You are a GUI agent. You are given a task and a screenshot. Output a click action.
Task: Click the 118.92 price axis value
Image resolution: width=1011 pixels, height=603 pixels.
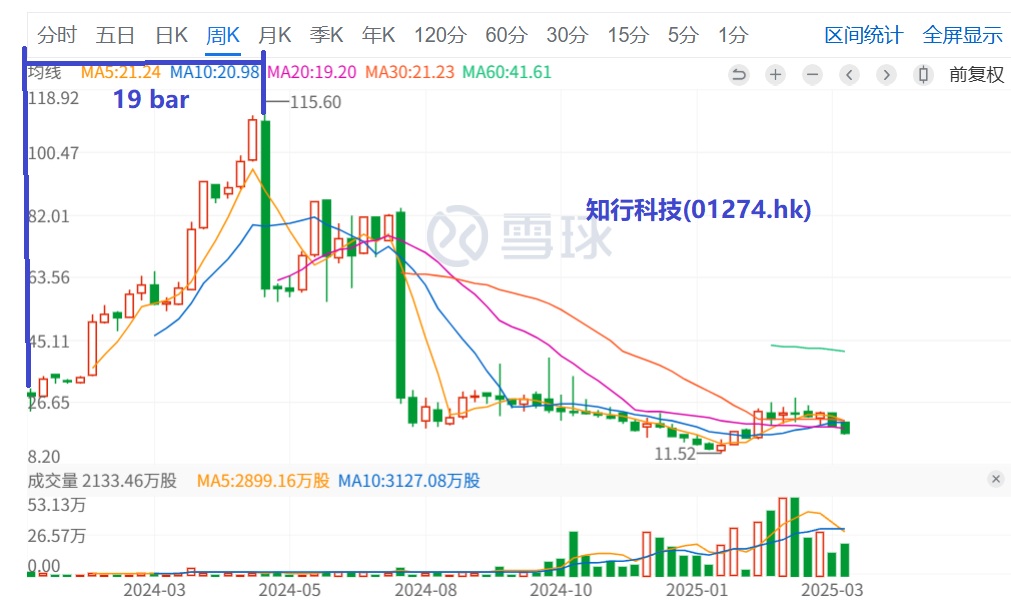pos(54,98)
